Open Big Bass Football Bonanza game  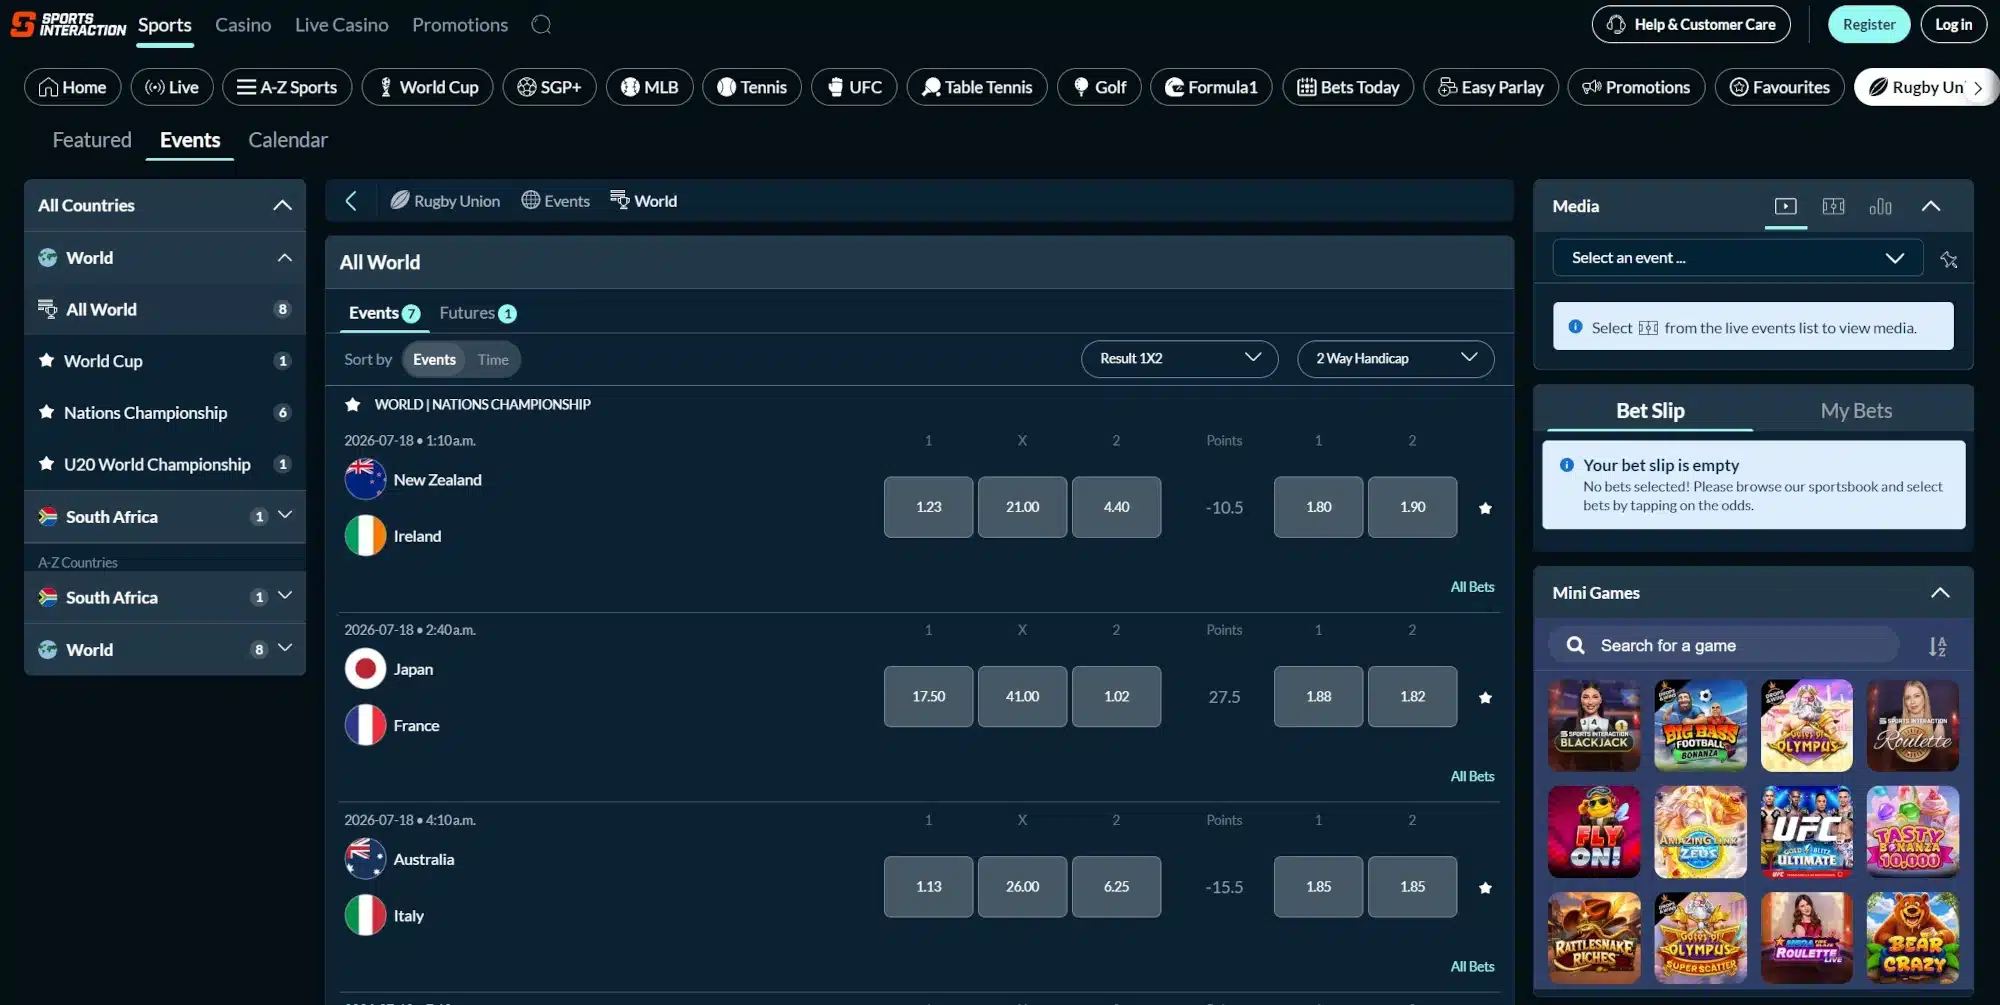tap(1700, 725)
